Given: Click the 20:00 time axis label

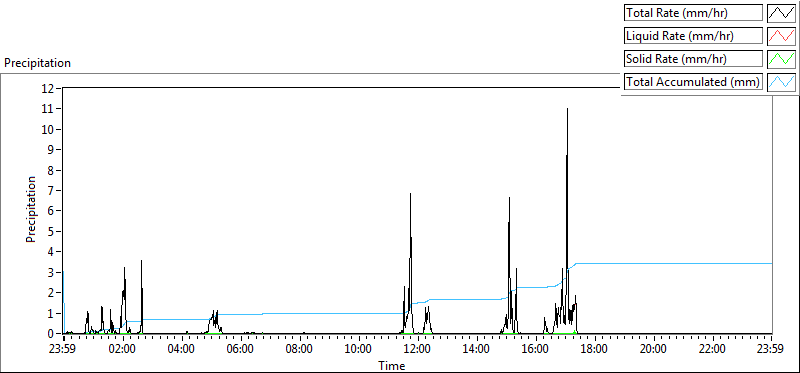Looking at the screenshot, I should point(654,350).
